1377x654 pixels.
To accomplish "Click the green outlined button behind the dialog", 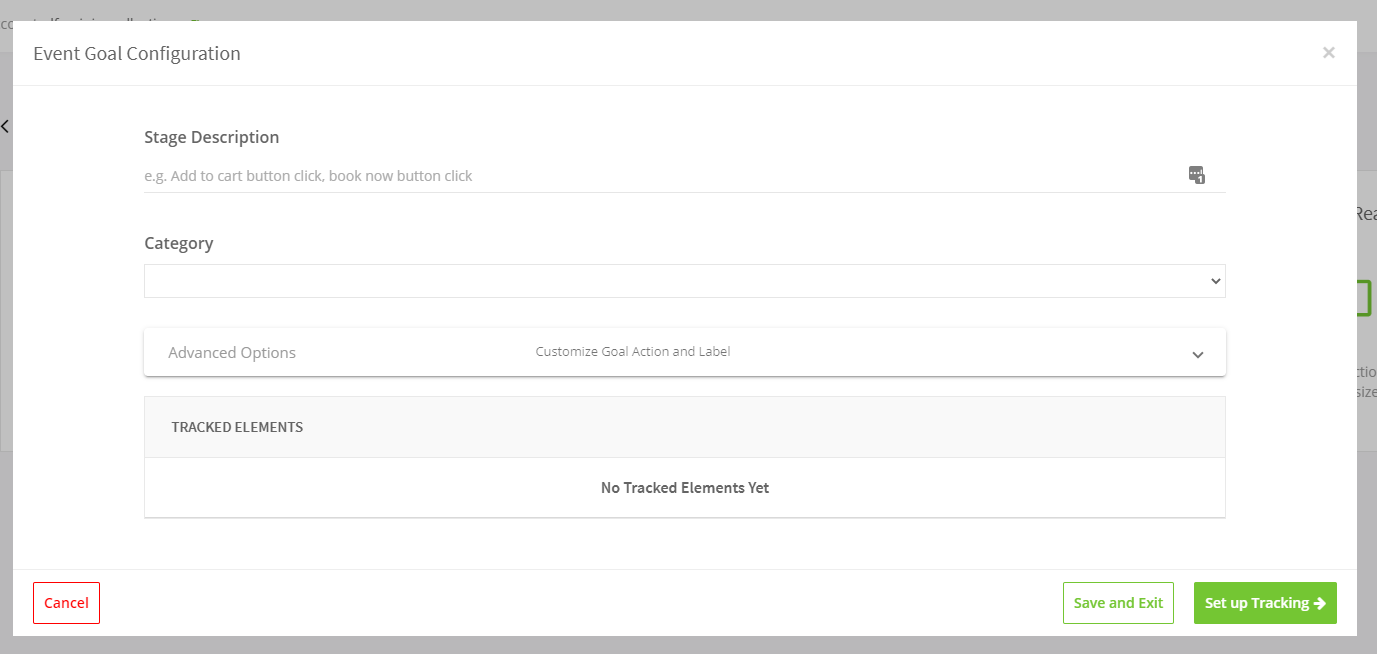I will click(x=1364, y=298).
